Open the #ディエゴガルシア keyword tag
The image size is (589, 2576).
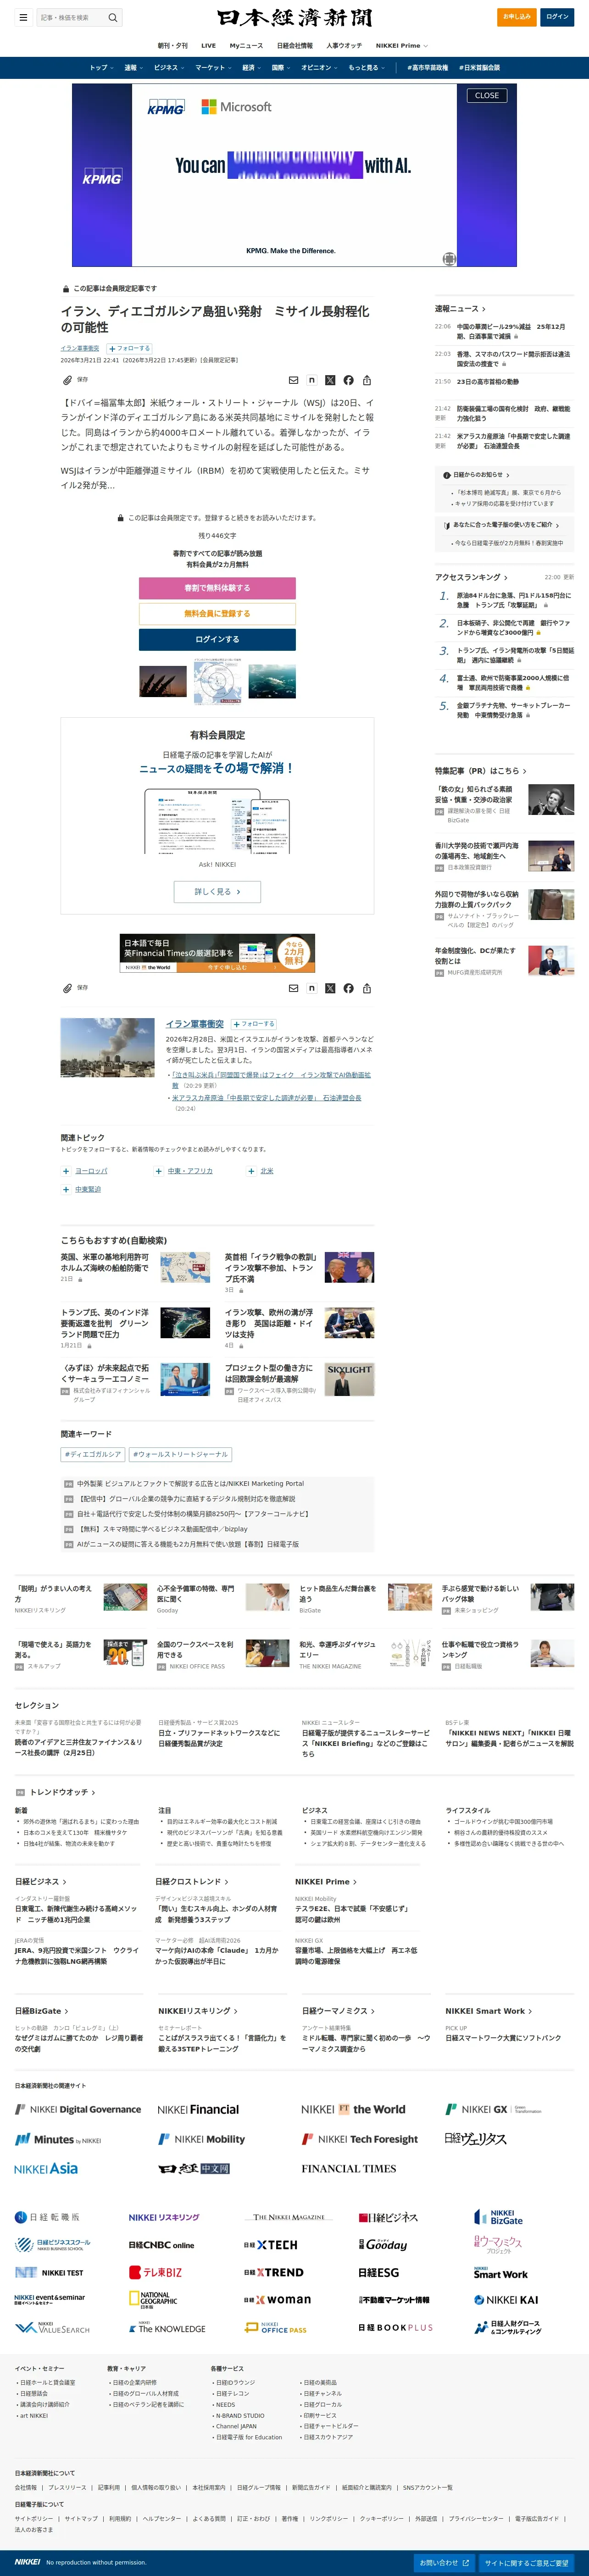pos(92,1455)
